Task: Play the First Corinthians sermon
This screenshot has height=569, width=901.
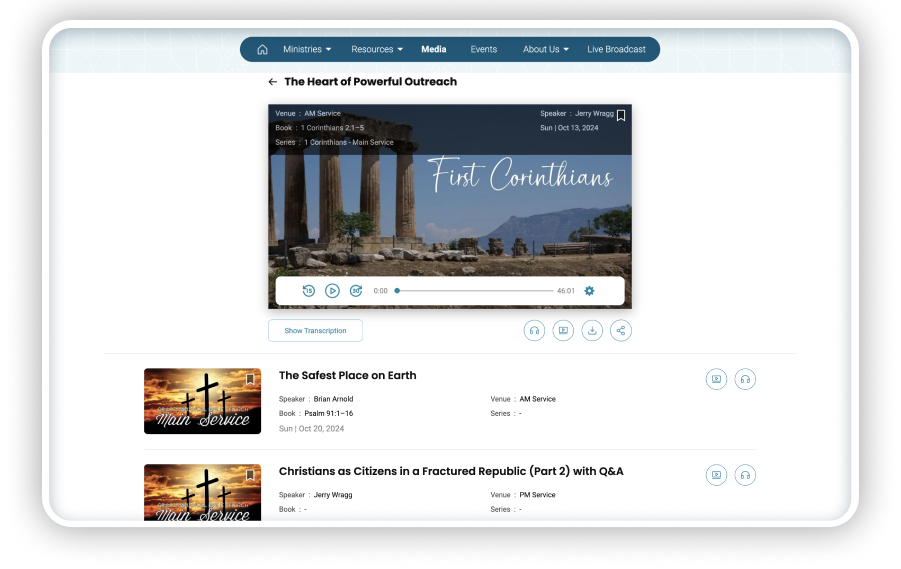Action: coord(332,291)
